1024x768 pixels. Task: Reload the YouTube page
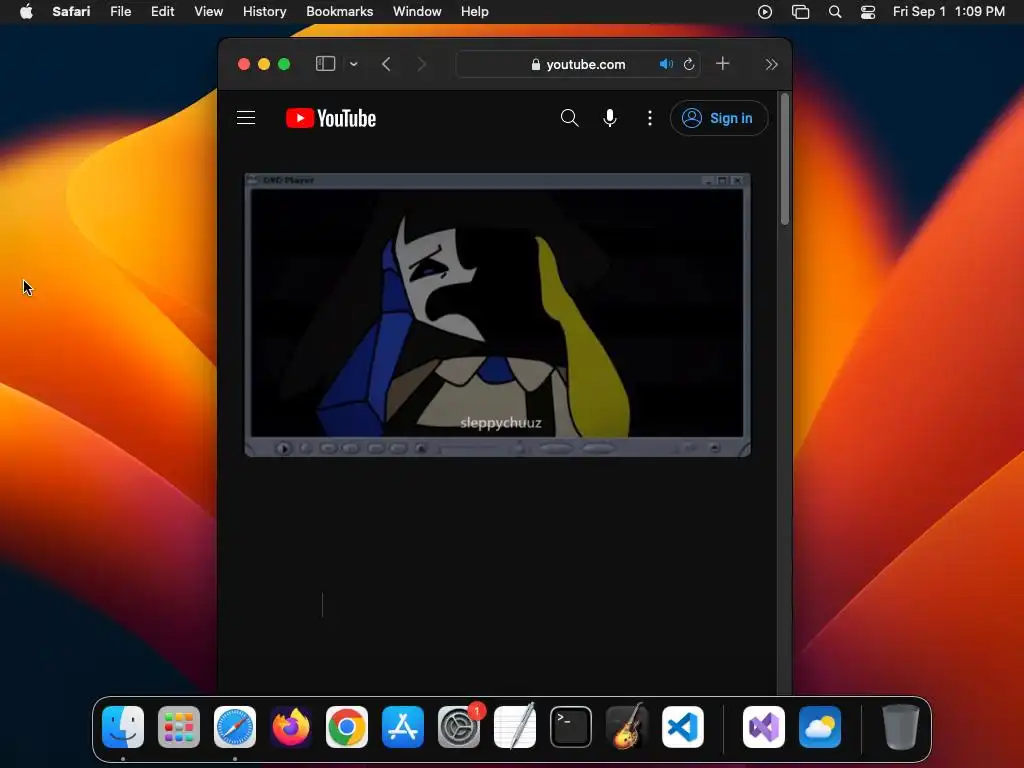click(x=689, y=64)
